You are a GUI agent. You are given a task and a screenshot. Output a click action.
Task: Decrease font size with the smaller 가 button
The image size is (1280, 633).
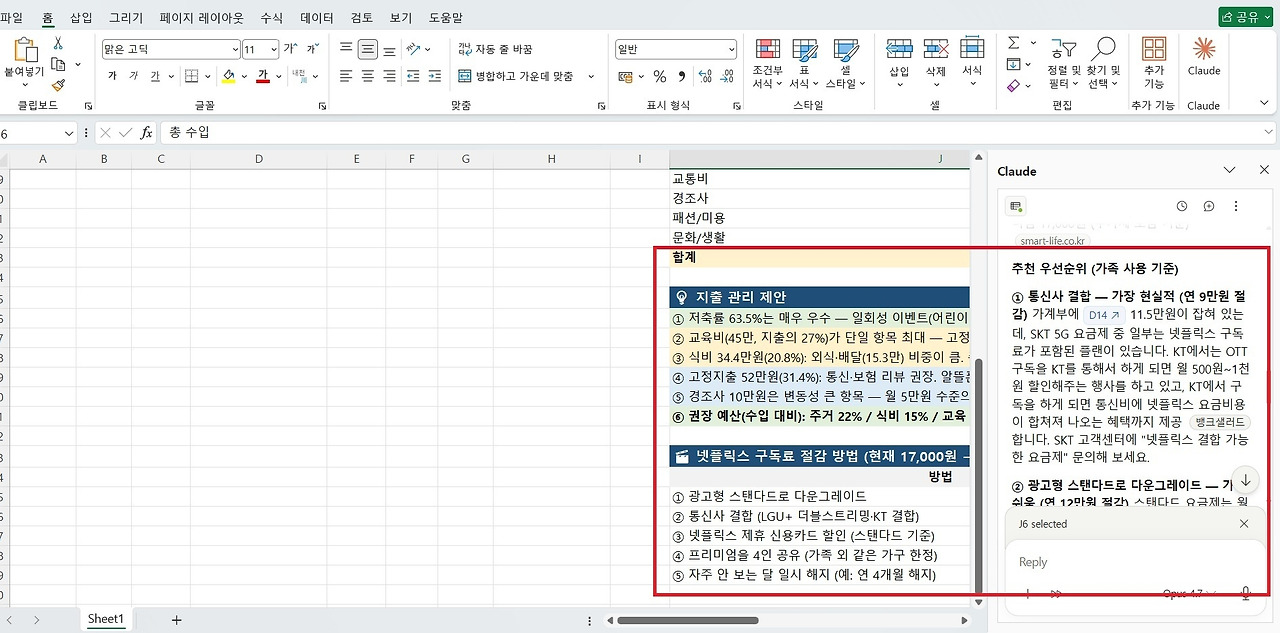312,48
